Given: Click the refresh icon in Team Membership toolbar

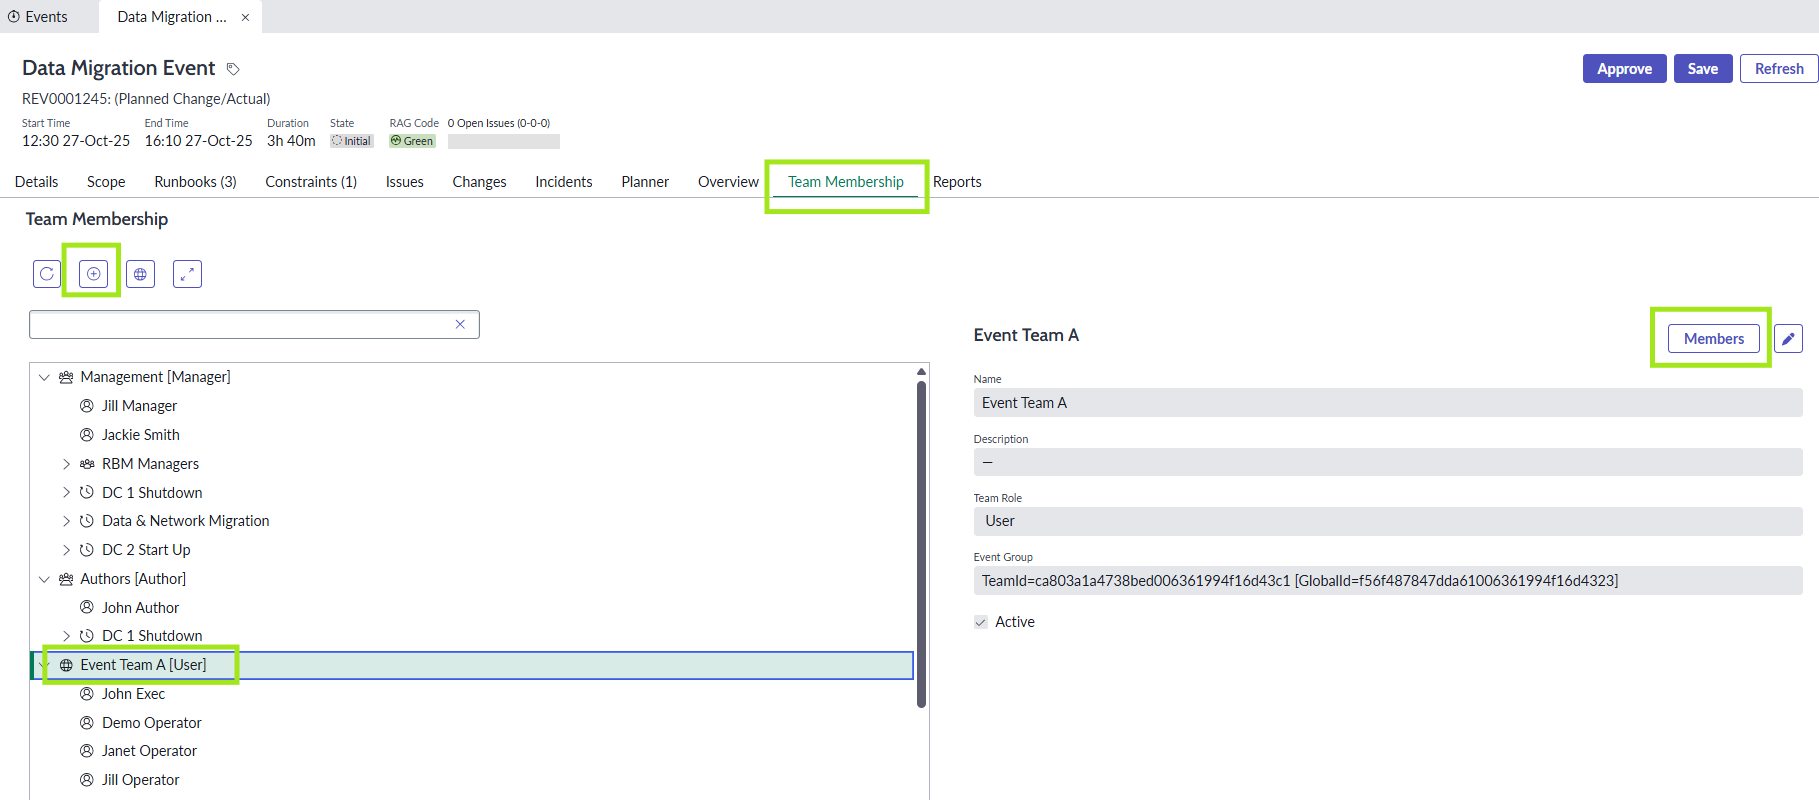Looking at the screenshot, I should [x=47, y=274].
